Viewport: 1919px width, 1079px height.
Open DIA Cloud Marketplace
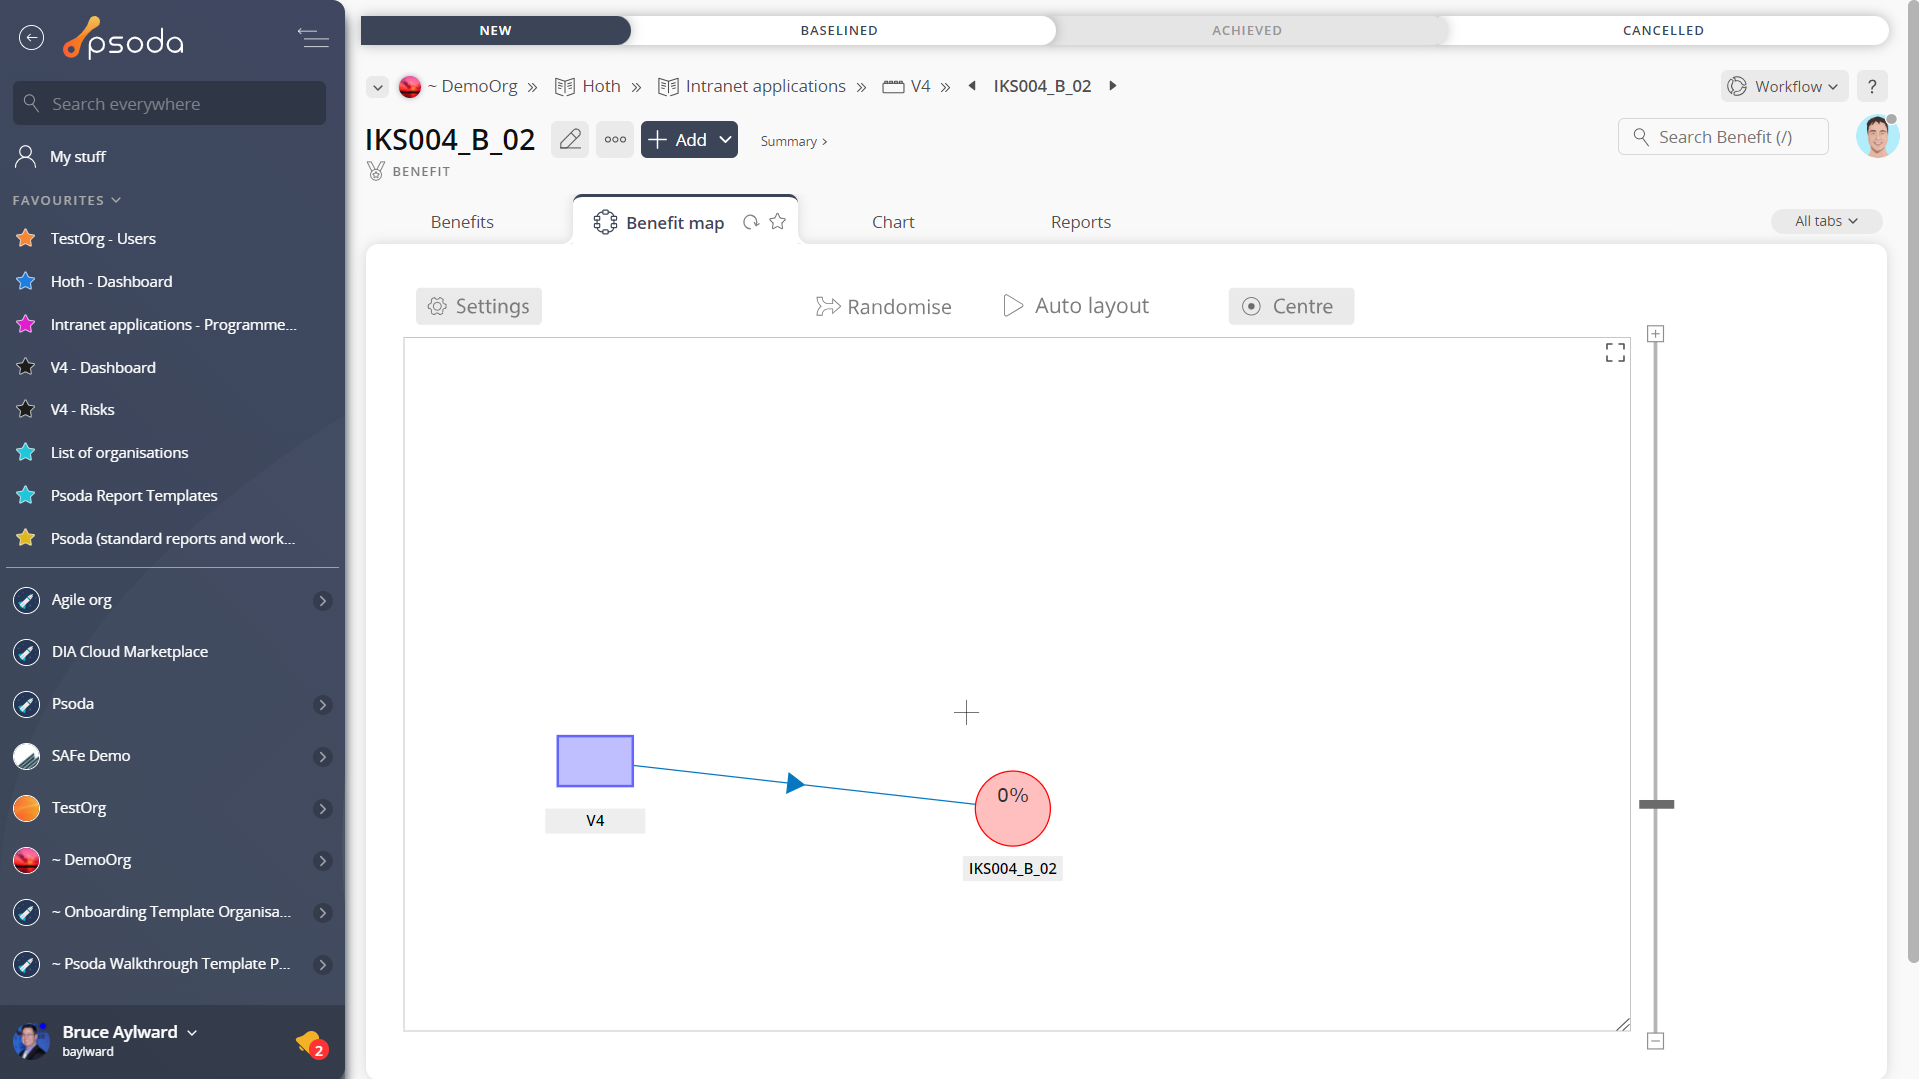pos(130,652)
